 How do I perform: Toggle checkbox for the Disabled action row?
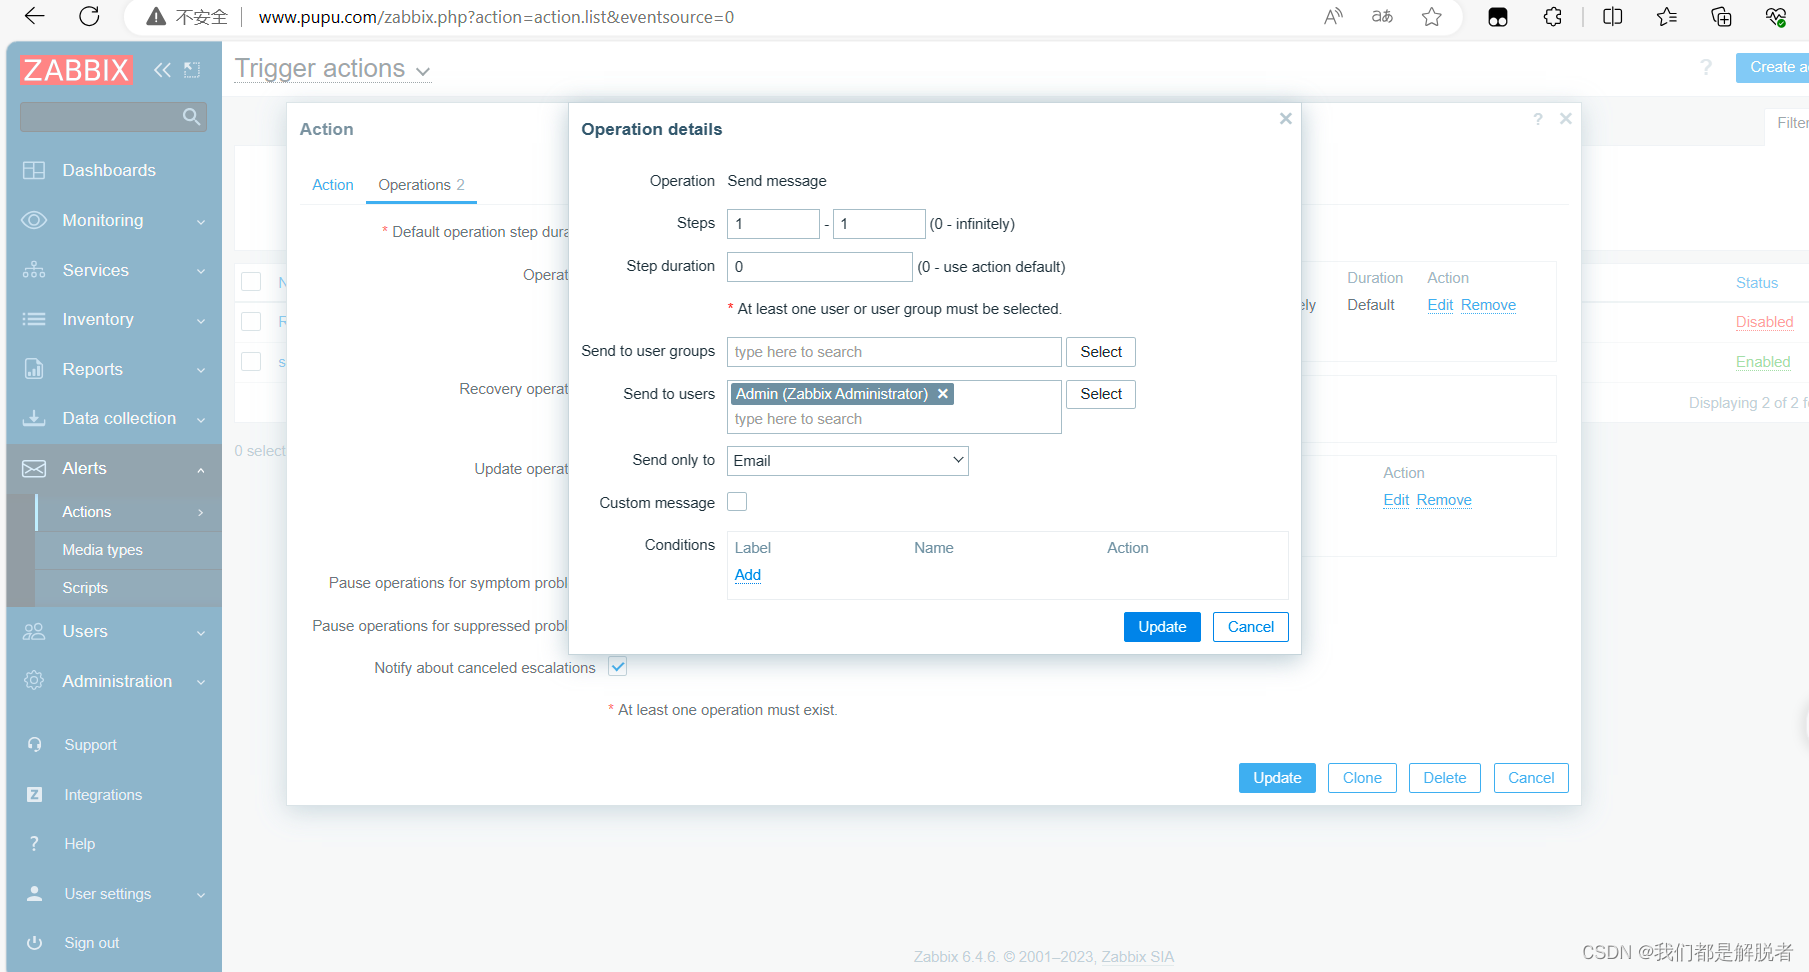[251, 322]
